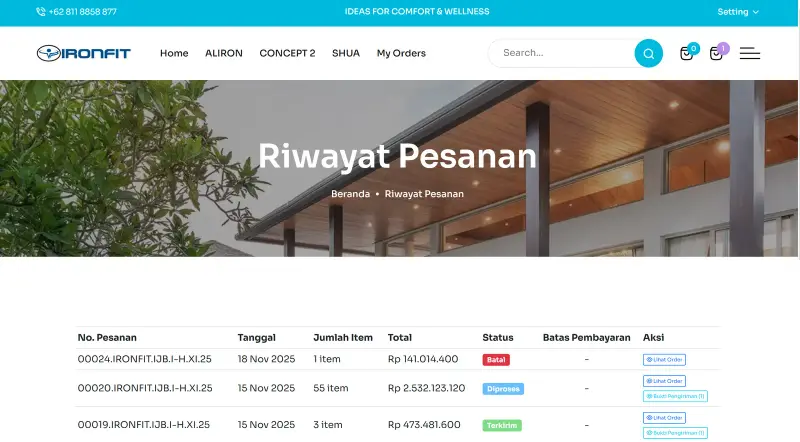The height and width of the screenshot is (442, 800).
Task: Open the hamburger menu icon
Action: pos(749,53)
